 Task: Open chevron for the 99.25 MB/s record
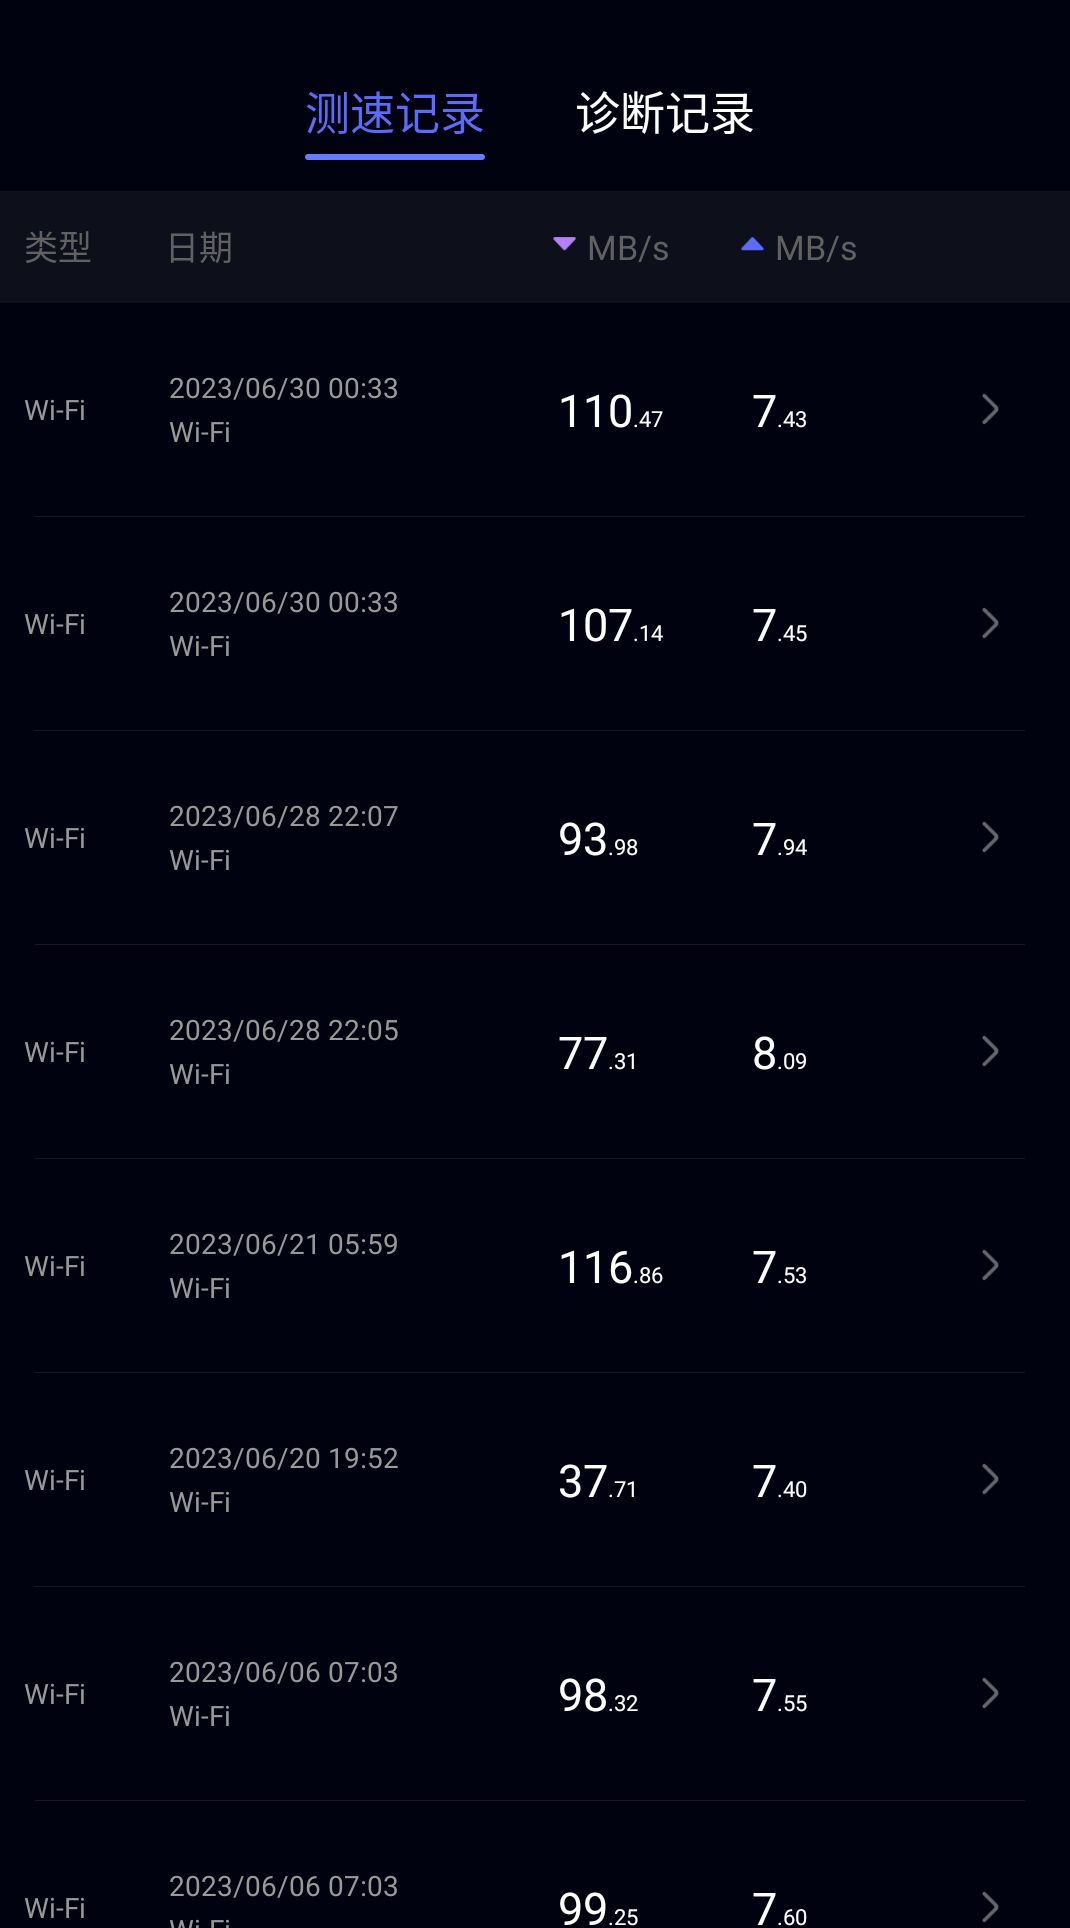pos(990,1907)
